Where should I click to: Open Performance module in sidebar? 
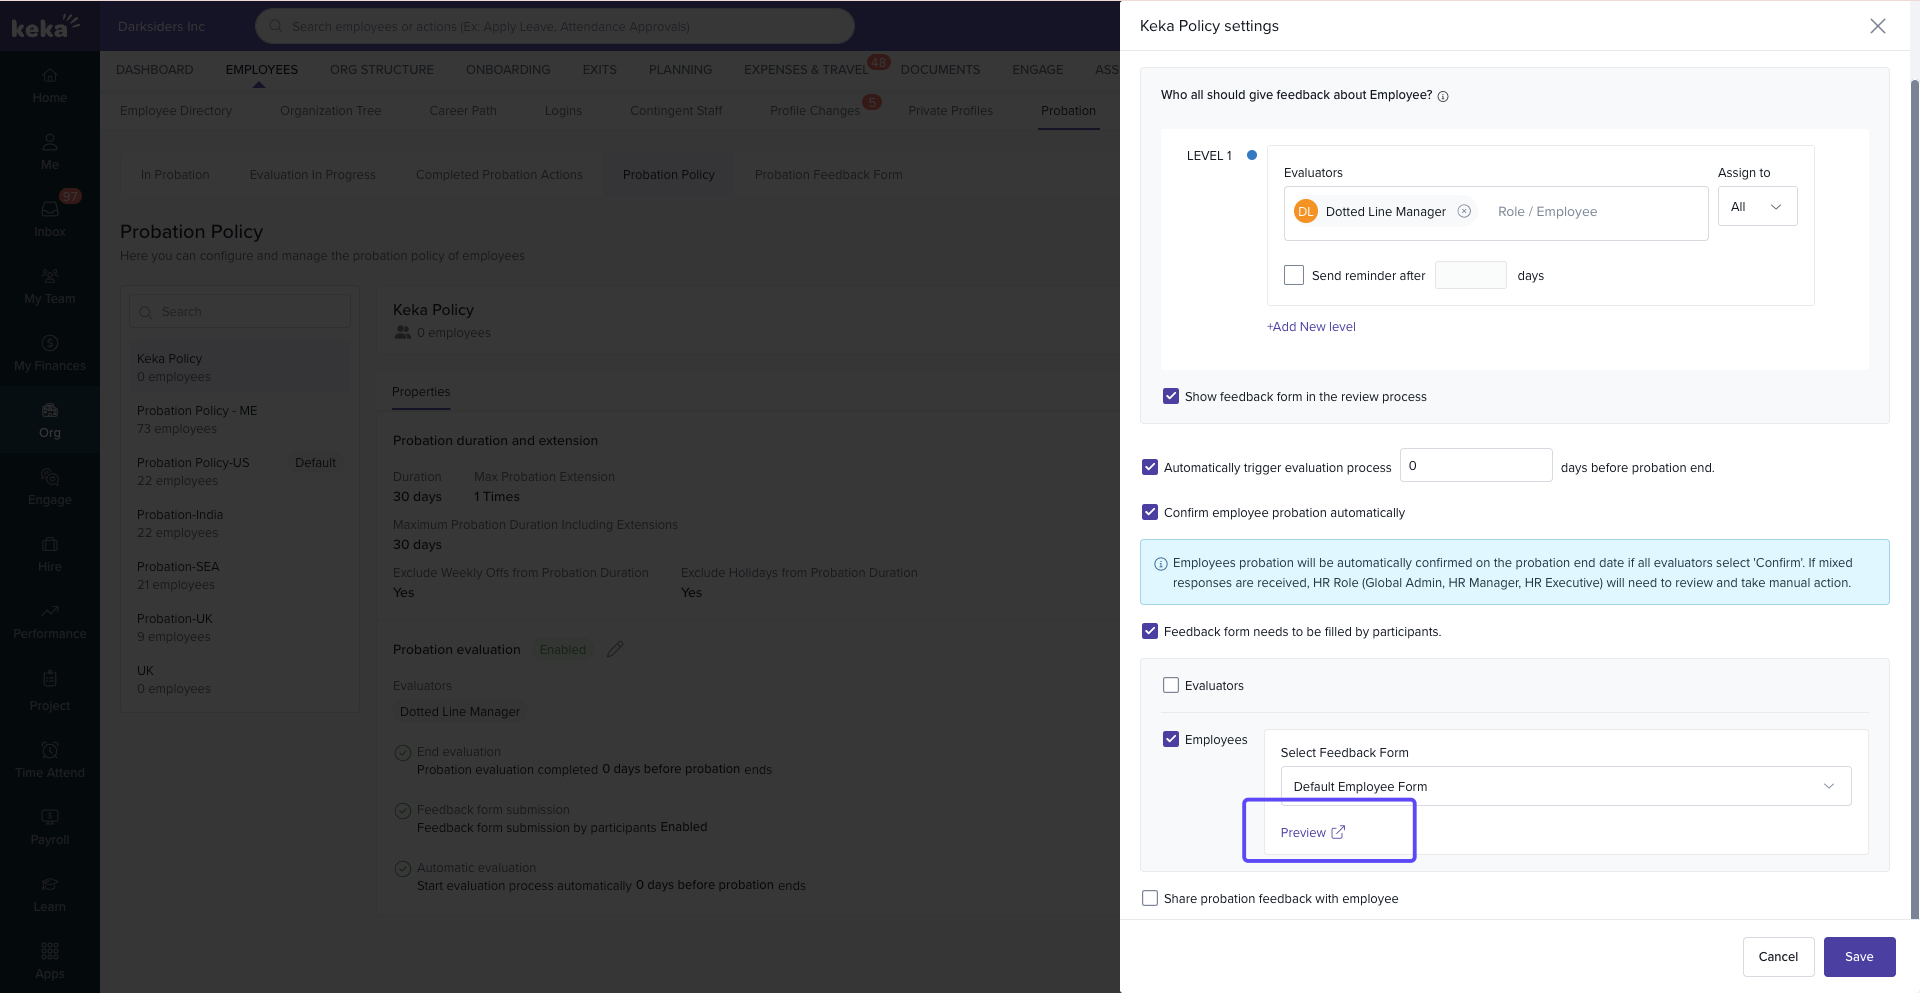click(x=50, y=620)
